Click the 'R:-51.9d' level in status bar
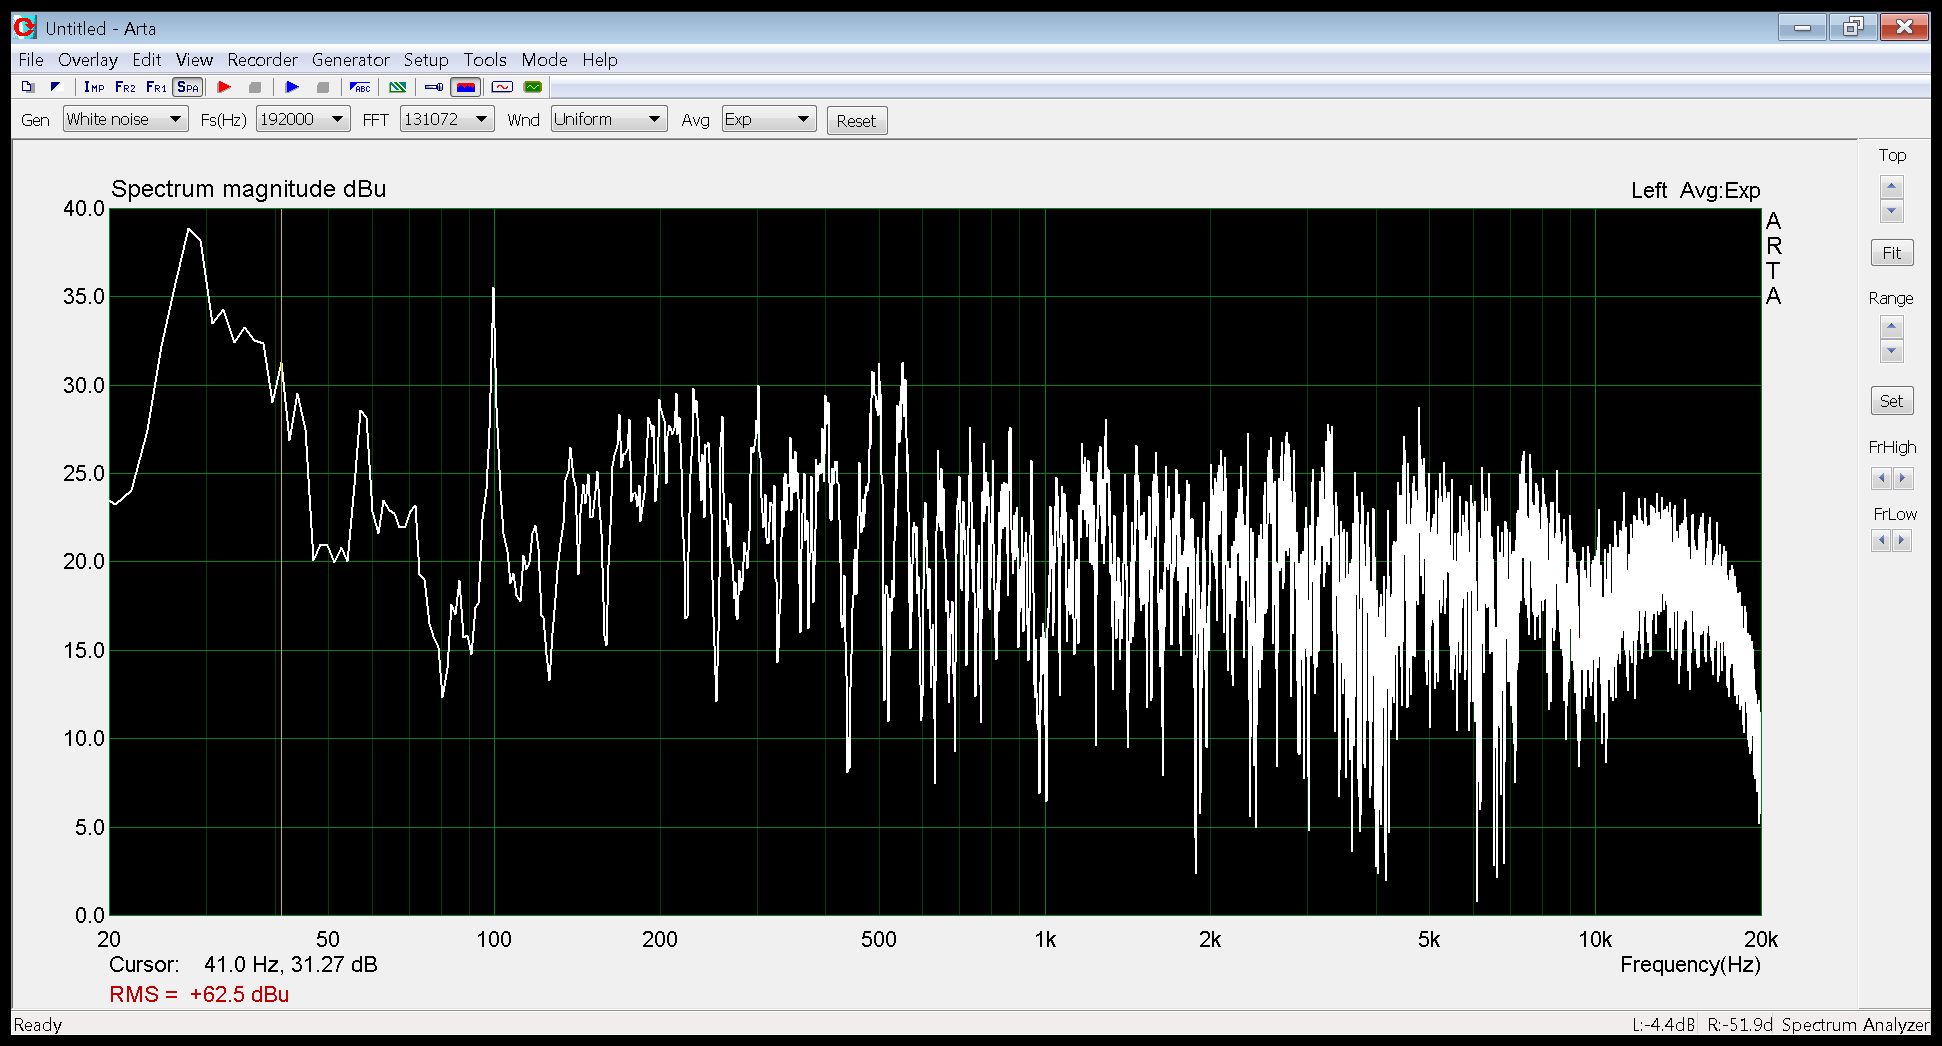 pos(1739,1025)
